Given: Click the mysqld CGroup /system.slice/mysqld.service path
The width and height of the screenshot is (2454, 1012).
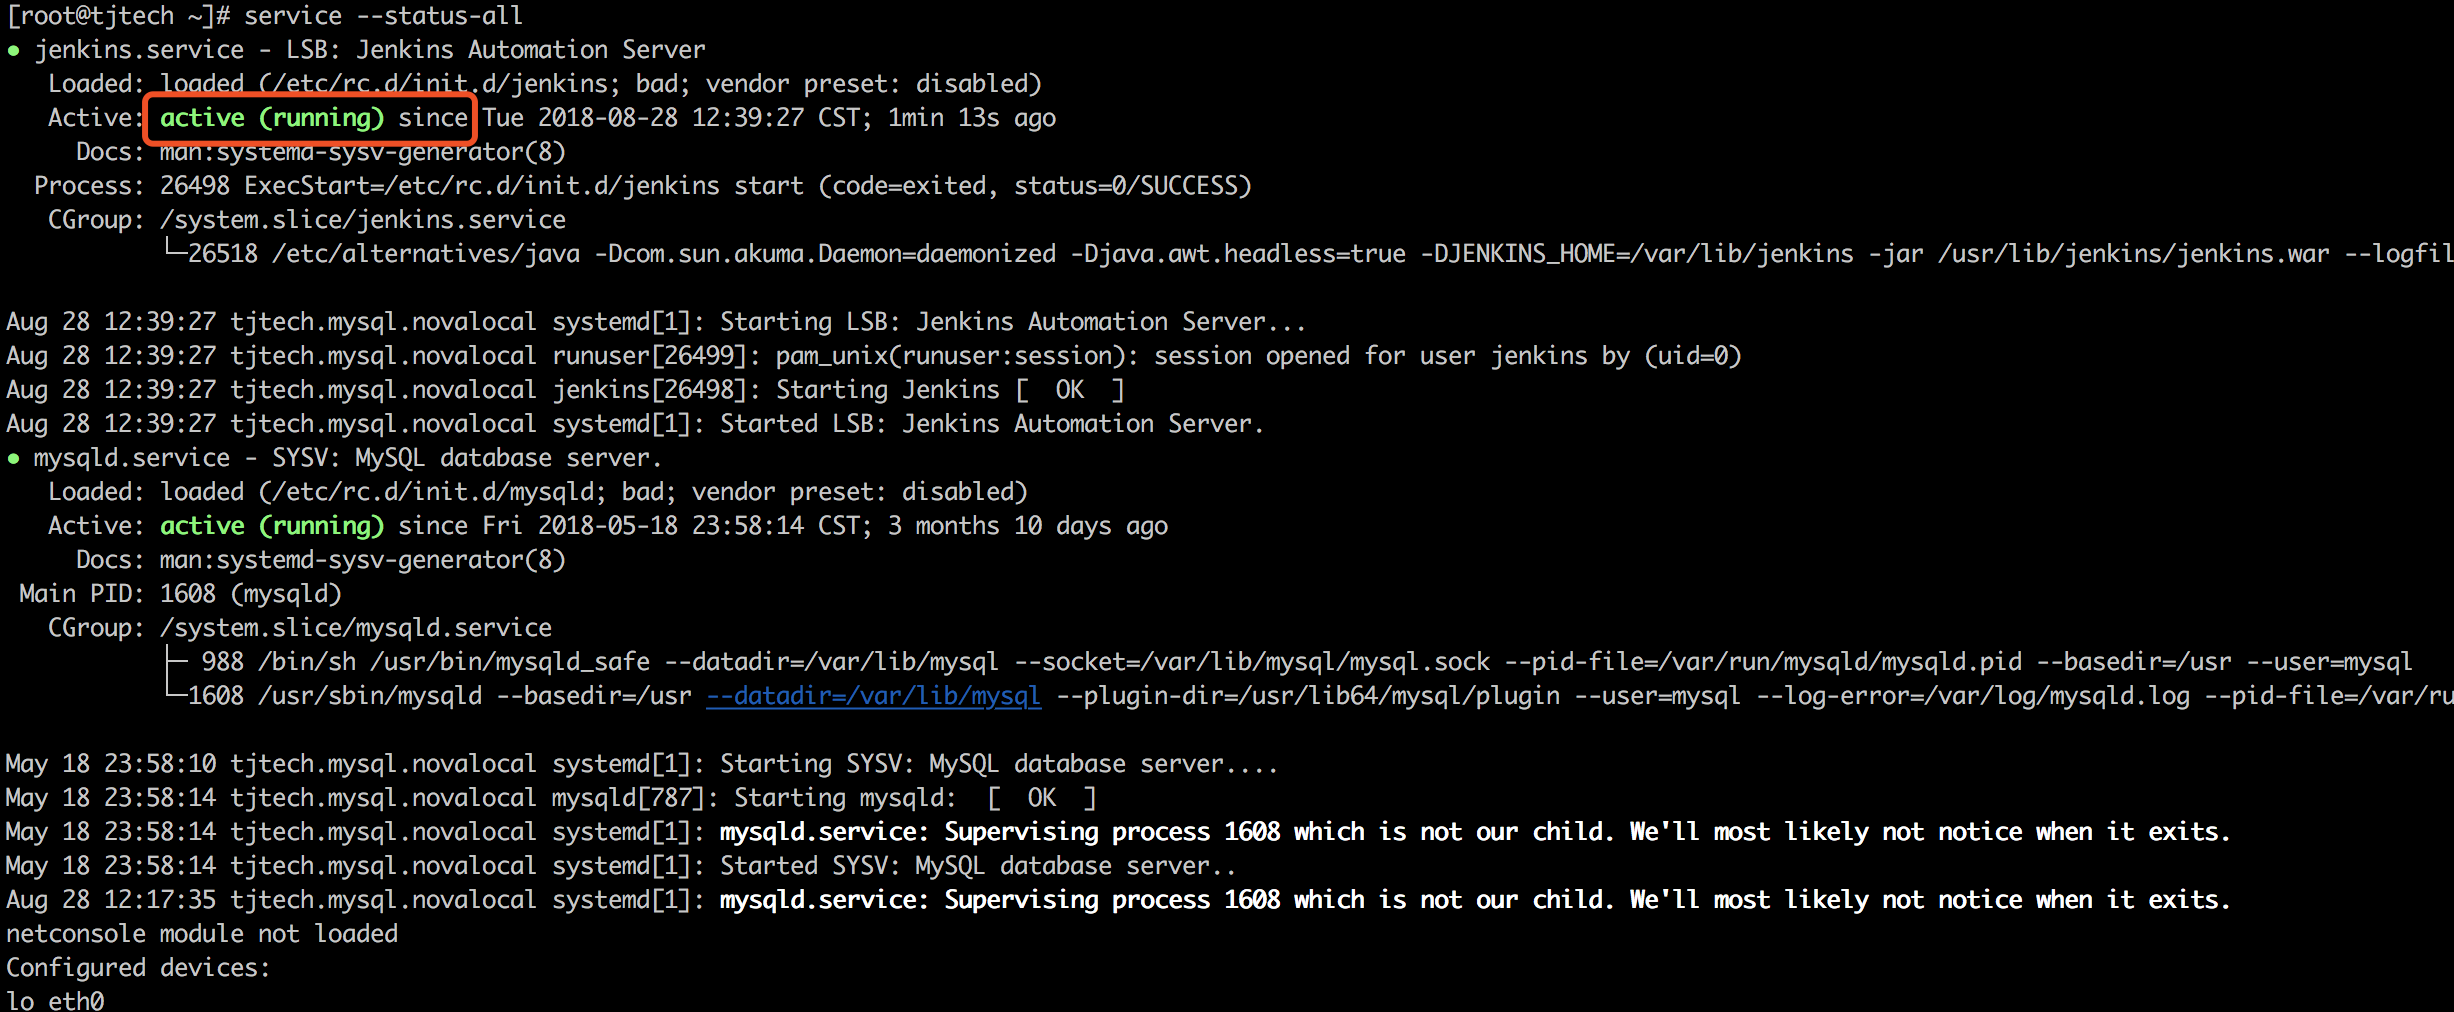Looking at the screenshot, I should click(355, 628).
